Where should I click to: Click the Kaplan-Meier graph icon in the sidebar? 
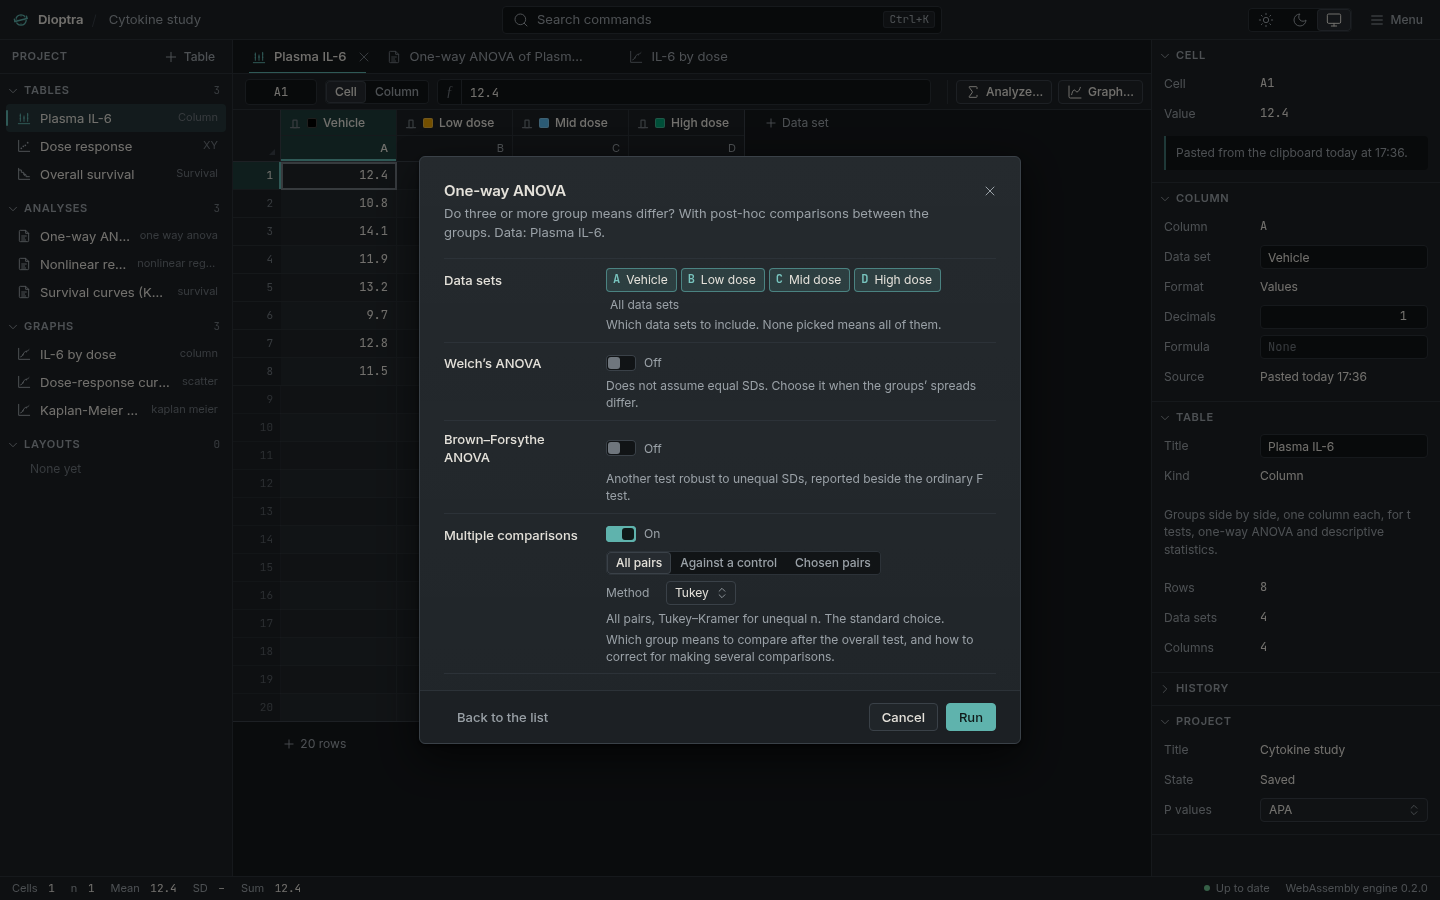[x=24, y=410]
